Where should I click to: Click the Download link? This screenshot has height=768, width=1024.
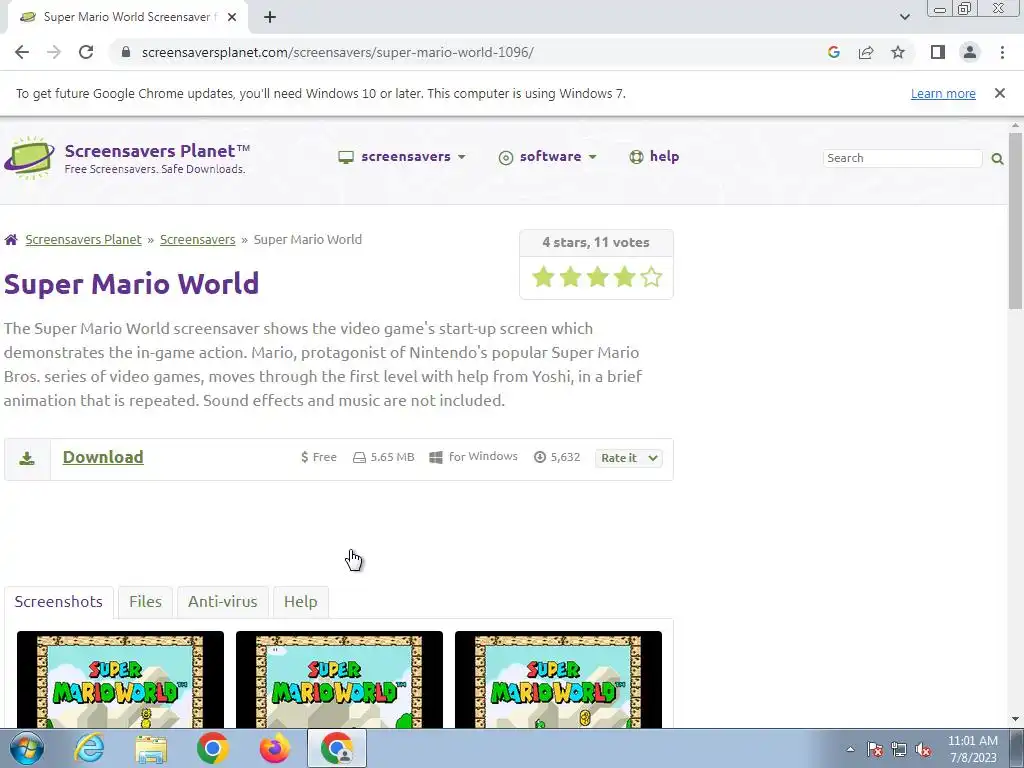tap(103, 457)
